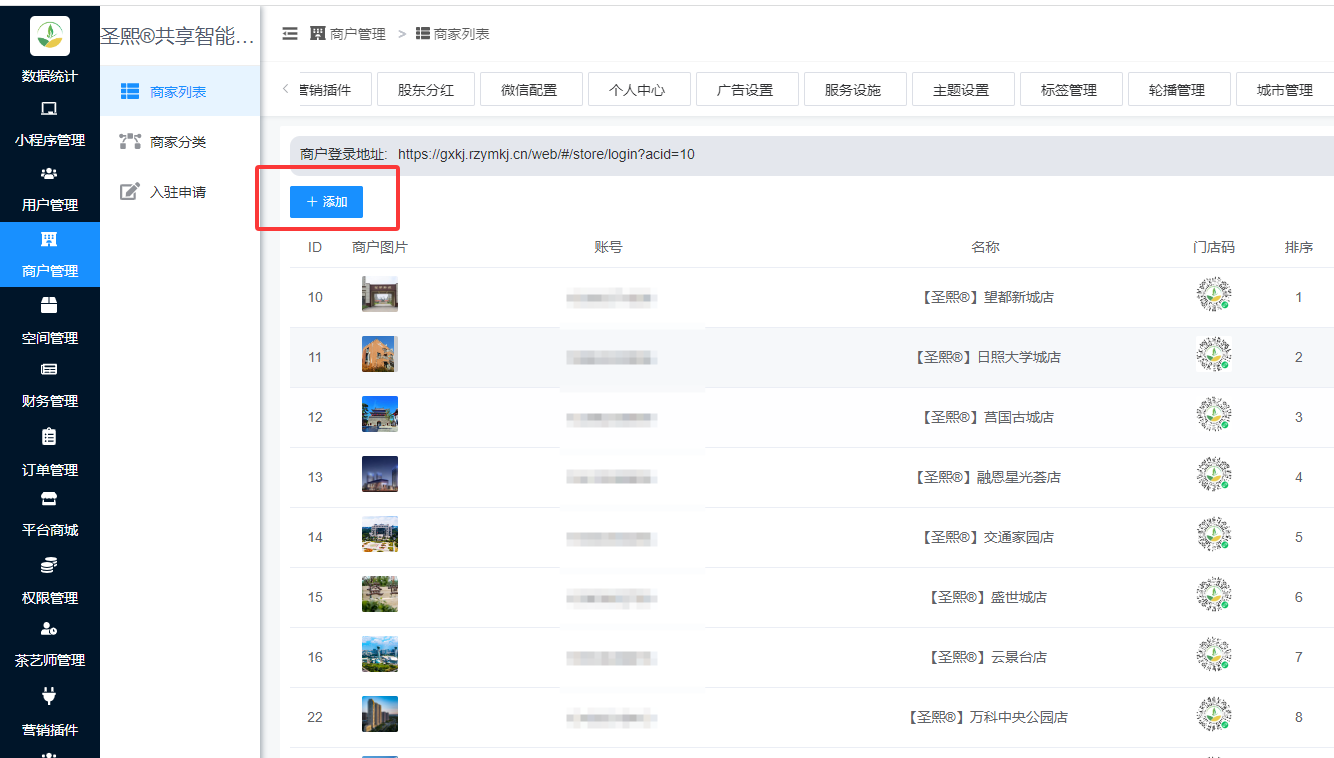Click the name 【圣熙®】盛世城店
This screenshot has height=758, width=1334.
pyautogui.click(x=986, y=597)
